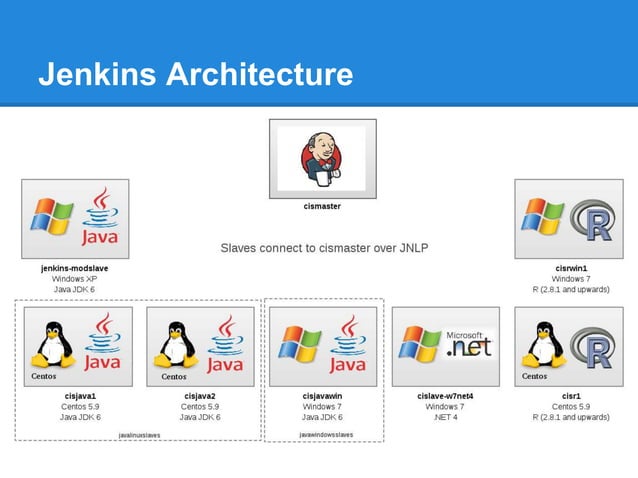Click 'Windows 7' under cisrwin1
The height and width of the screenshot is (478, 638).
[x=571, y=279]
